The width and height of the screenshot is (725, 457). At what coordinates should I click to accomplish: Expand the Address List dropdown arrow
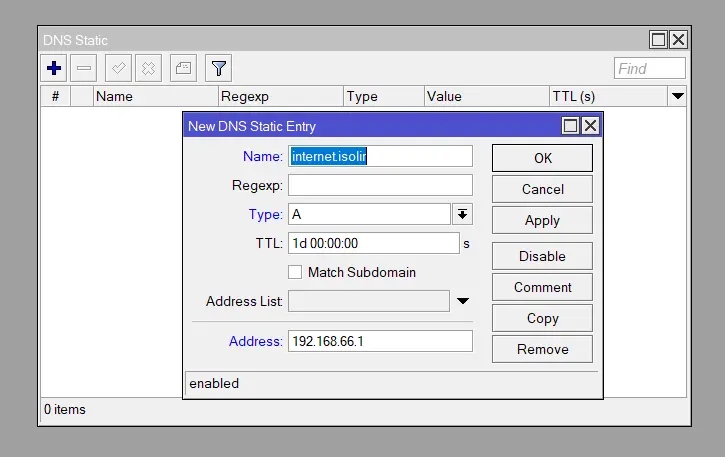[x=462, y=301]
